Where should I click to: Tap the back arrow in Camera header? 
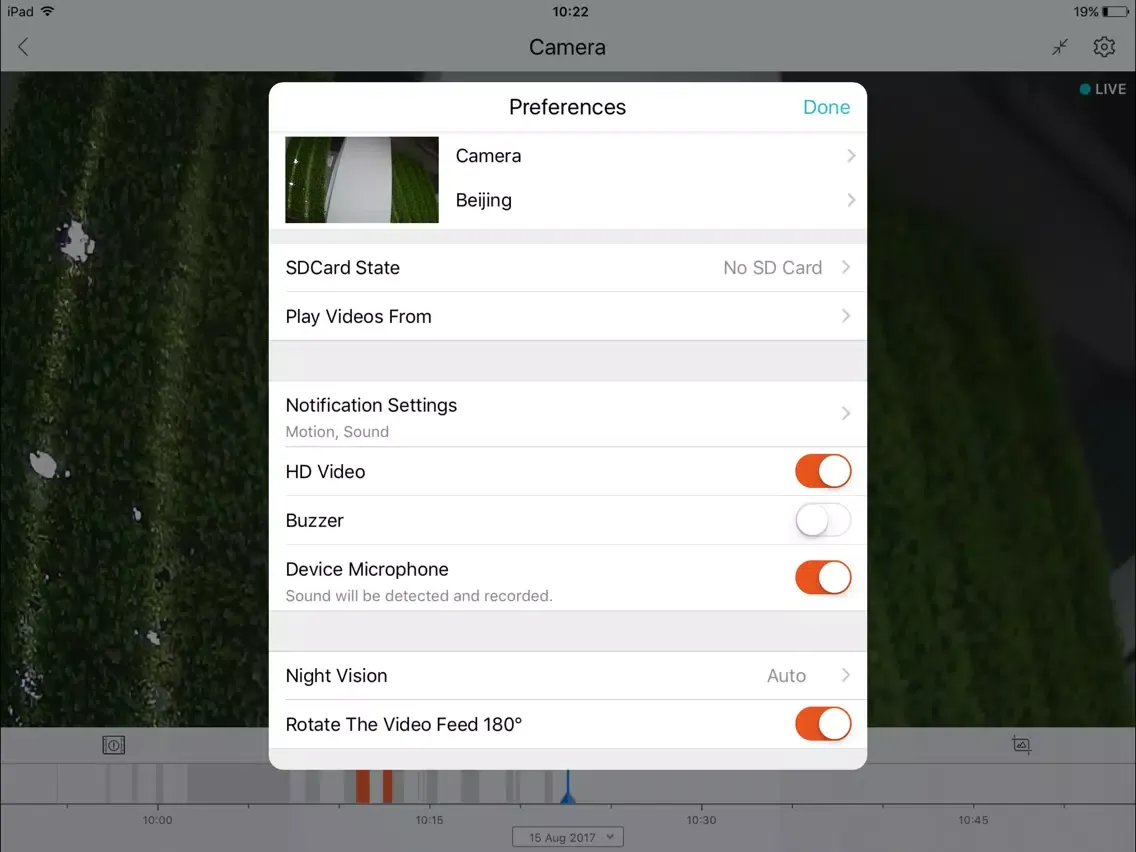tap(23, 47)
